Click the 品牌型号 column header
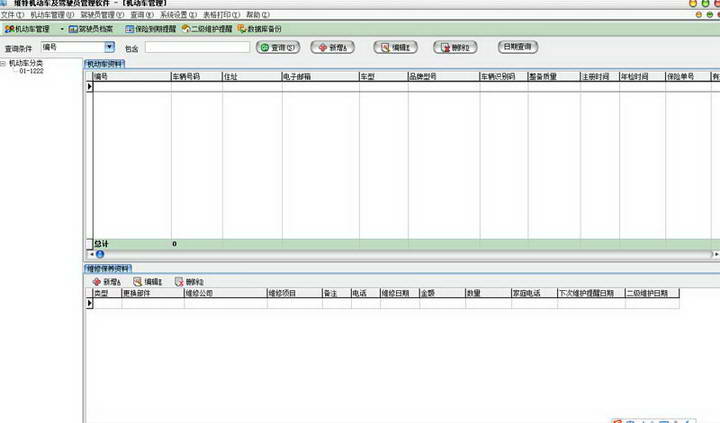720x423 pixels. [444, 76]
